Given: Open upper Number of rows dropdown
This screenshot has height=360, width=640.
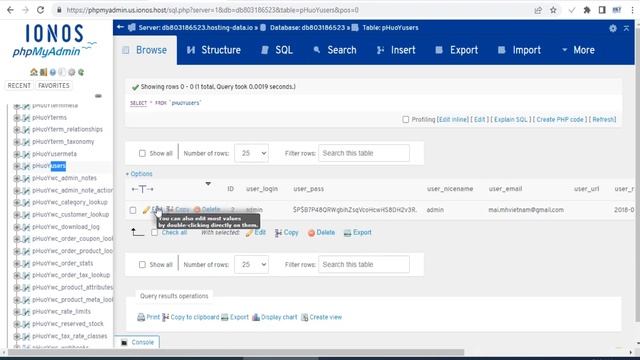Looking at the screenshot, I should pyautogui.click(x=251, y=153).
